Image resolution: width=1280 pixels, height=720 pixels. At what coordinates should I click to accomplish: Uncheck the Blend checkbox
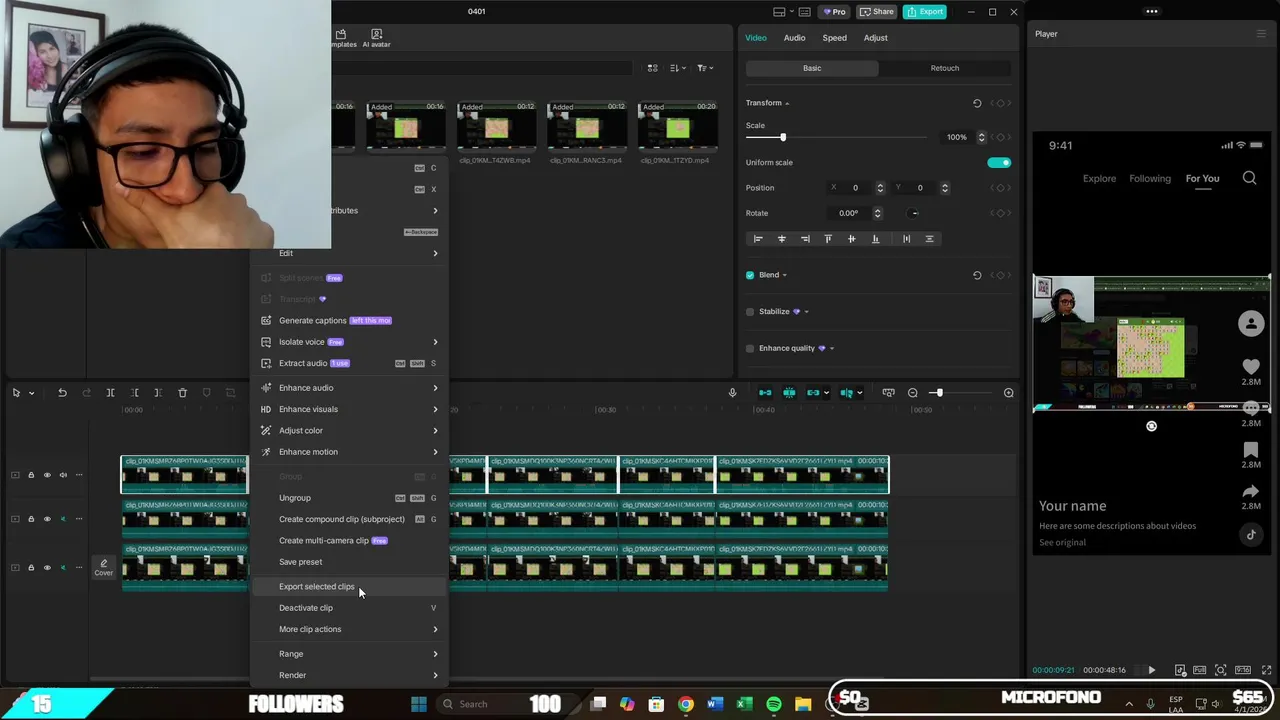pos(750,275)
